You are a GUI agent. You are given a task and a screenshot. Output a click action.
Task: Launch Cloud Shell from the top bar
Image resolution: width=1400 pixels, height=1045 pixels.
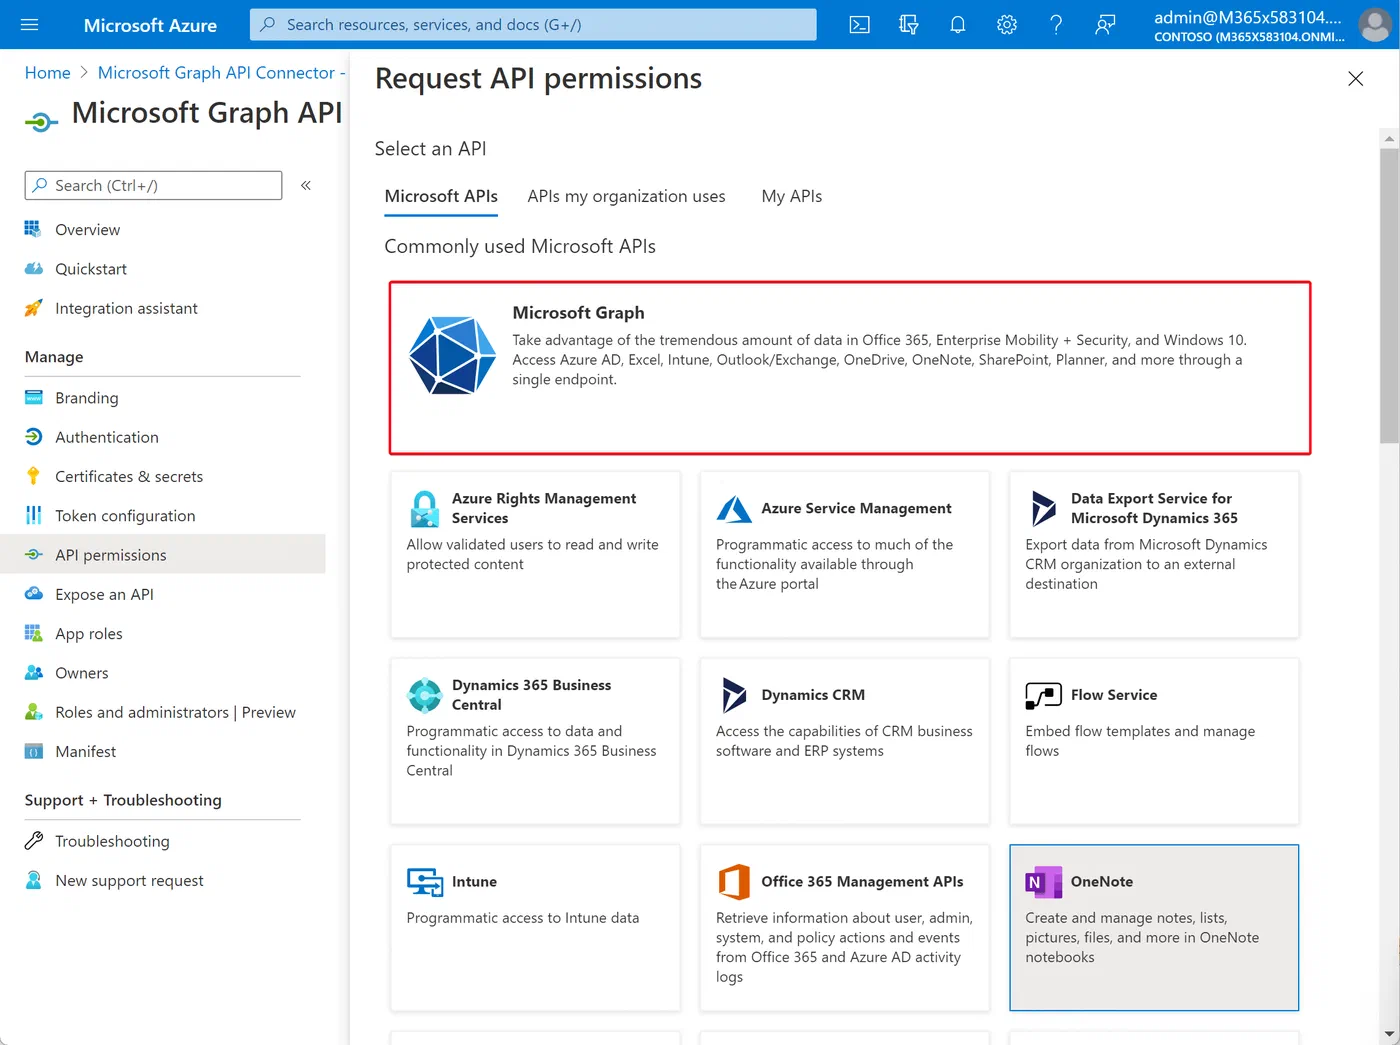click(x=859, y=25)
